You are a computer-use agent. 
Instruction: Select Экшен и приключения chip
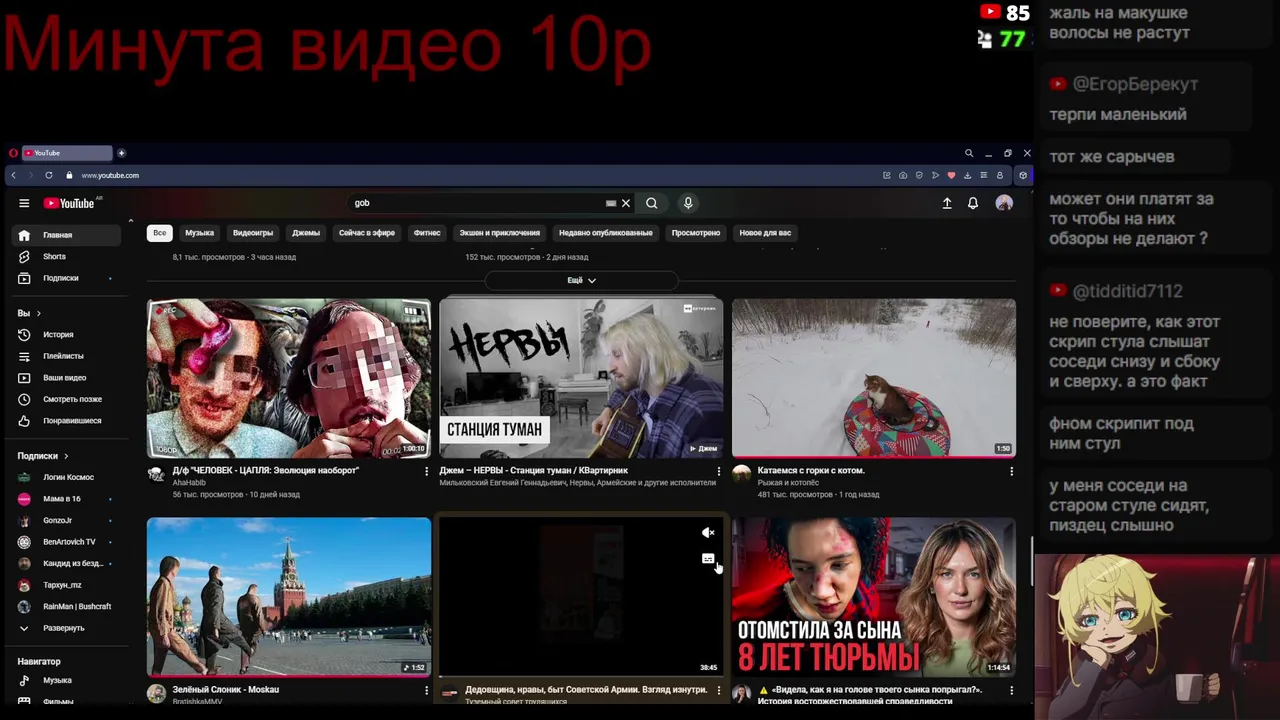pyautogui.click(x=500, y=233)
